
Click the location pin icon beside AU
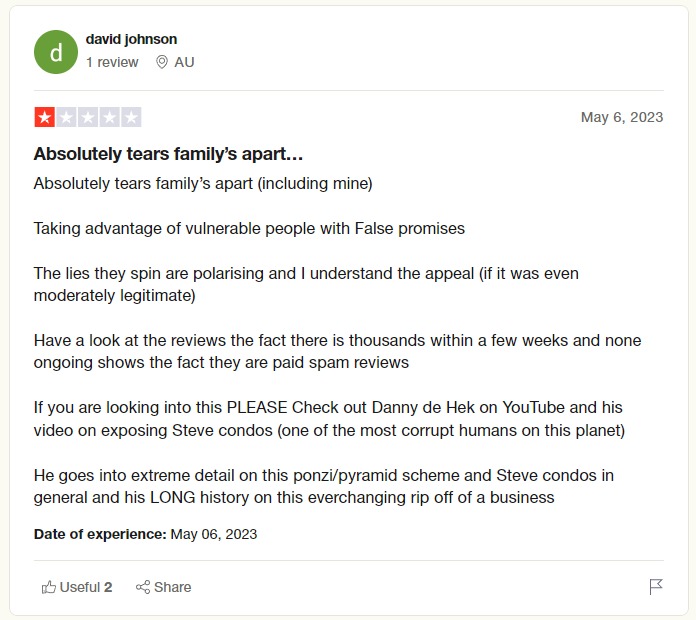pos(162,62)
